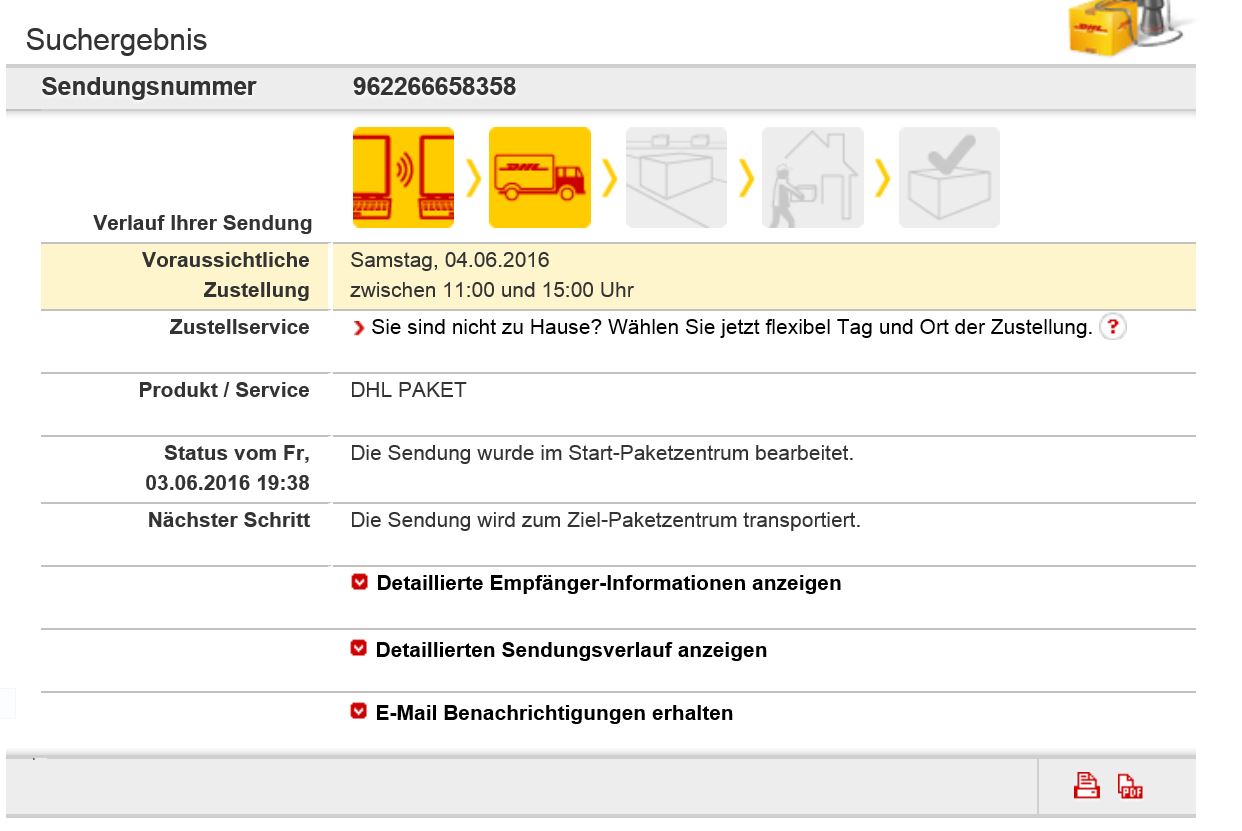This screenshot has height=831, width=1242.
Task: Click the Sendungsnummer 962266658358
Action: [435, 87]
